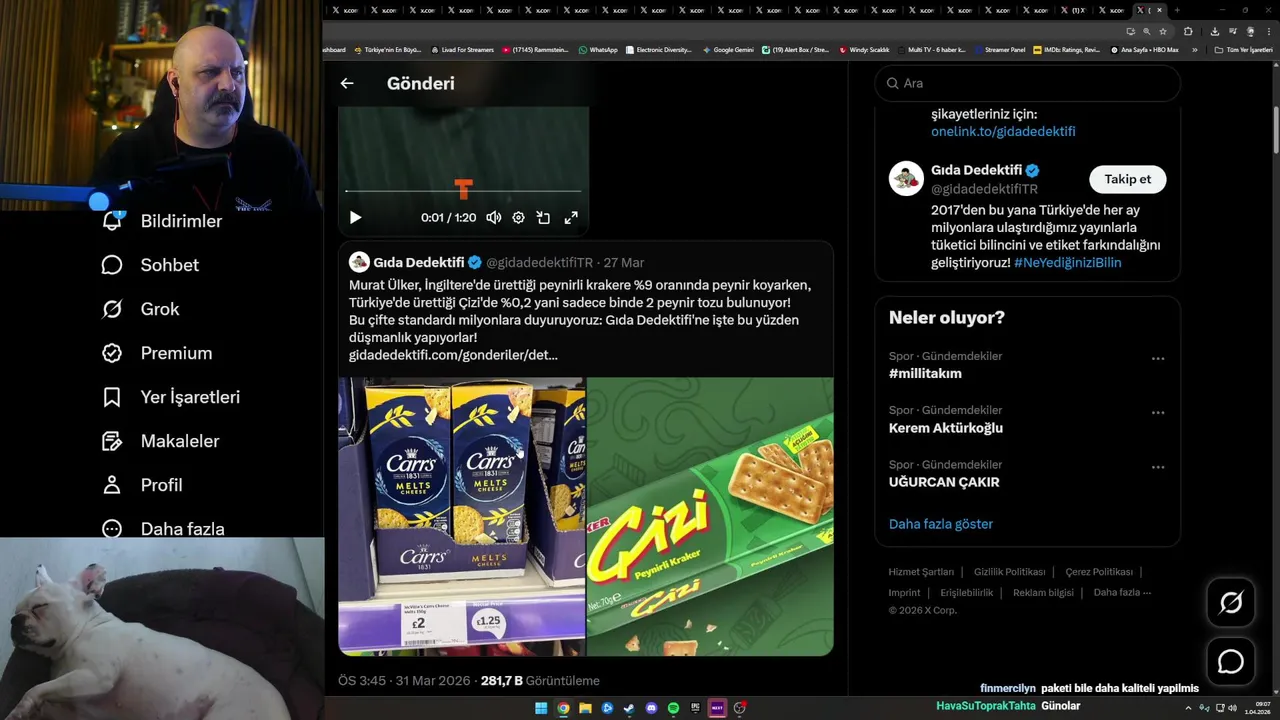Open Çerez Politikası footer link
1280x720 pixels.
click(x=1099, y=572)
